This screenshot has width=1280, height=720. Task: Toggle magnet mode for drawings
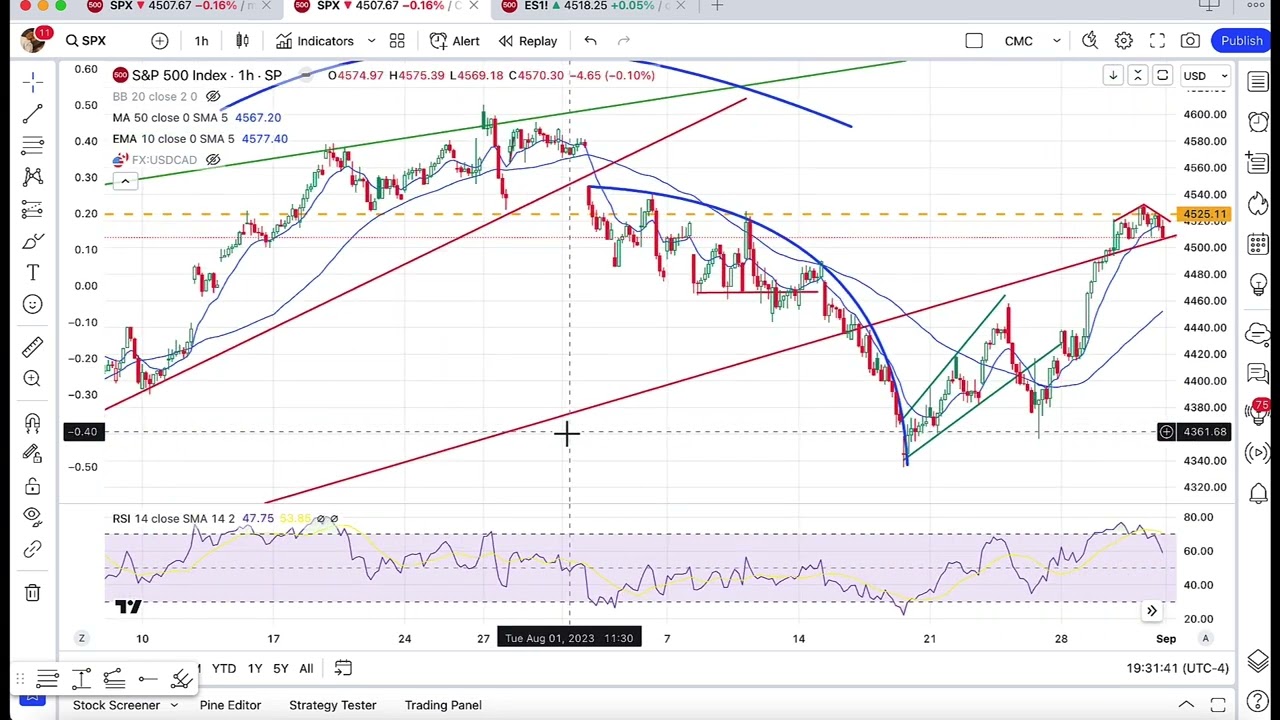click(x=32, y=422)
